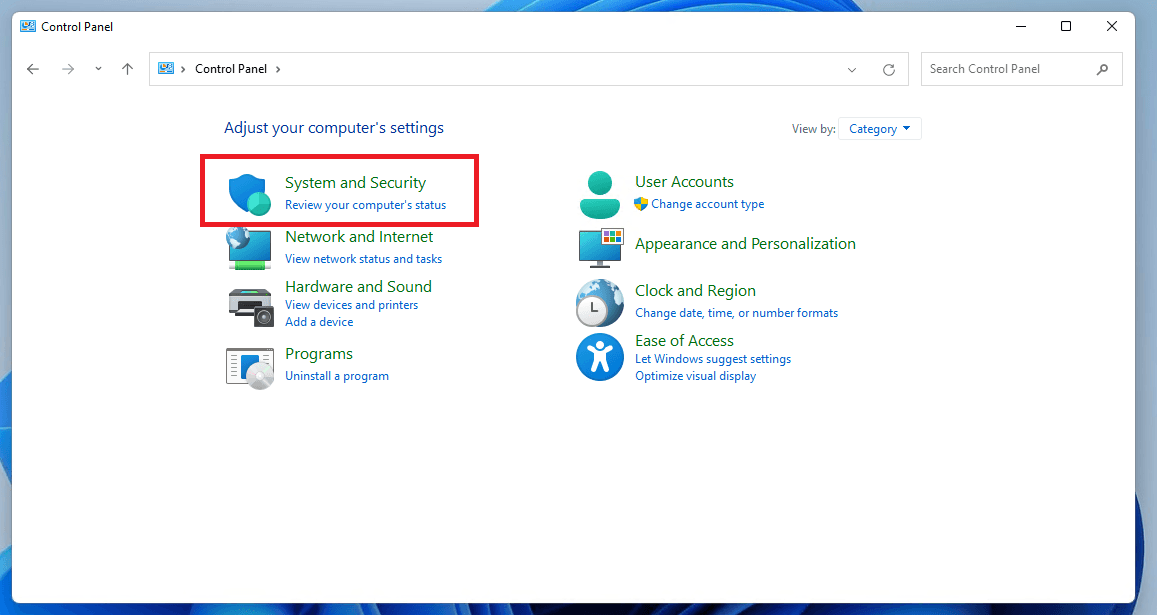Open the Programs category
This screenshot has height=615, width=1157.
point(319,354)
